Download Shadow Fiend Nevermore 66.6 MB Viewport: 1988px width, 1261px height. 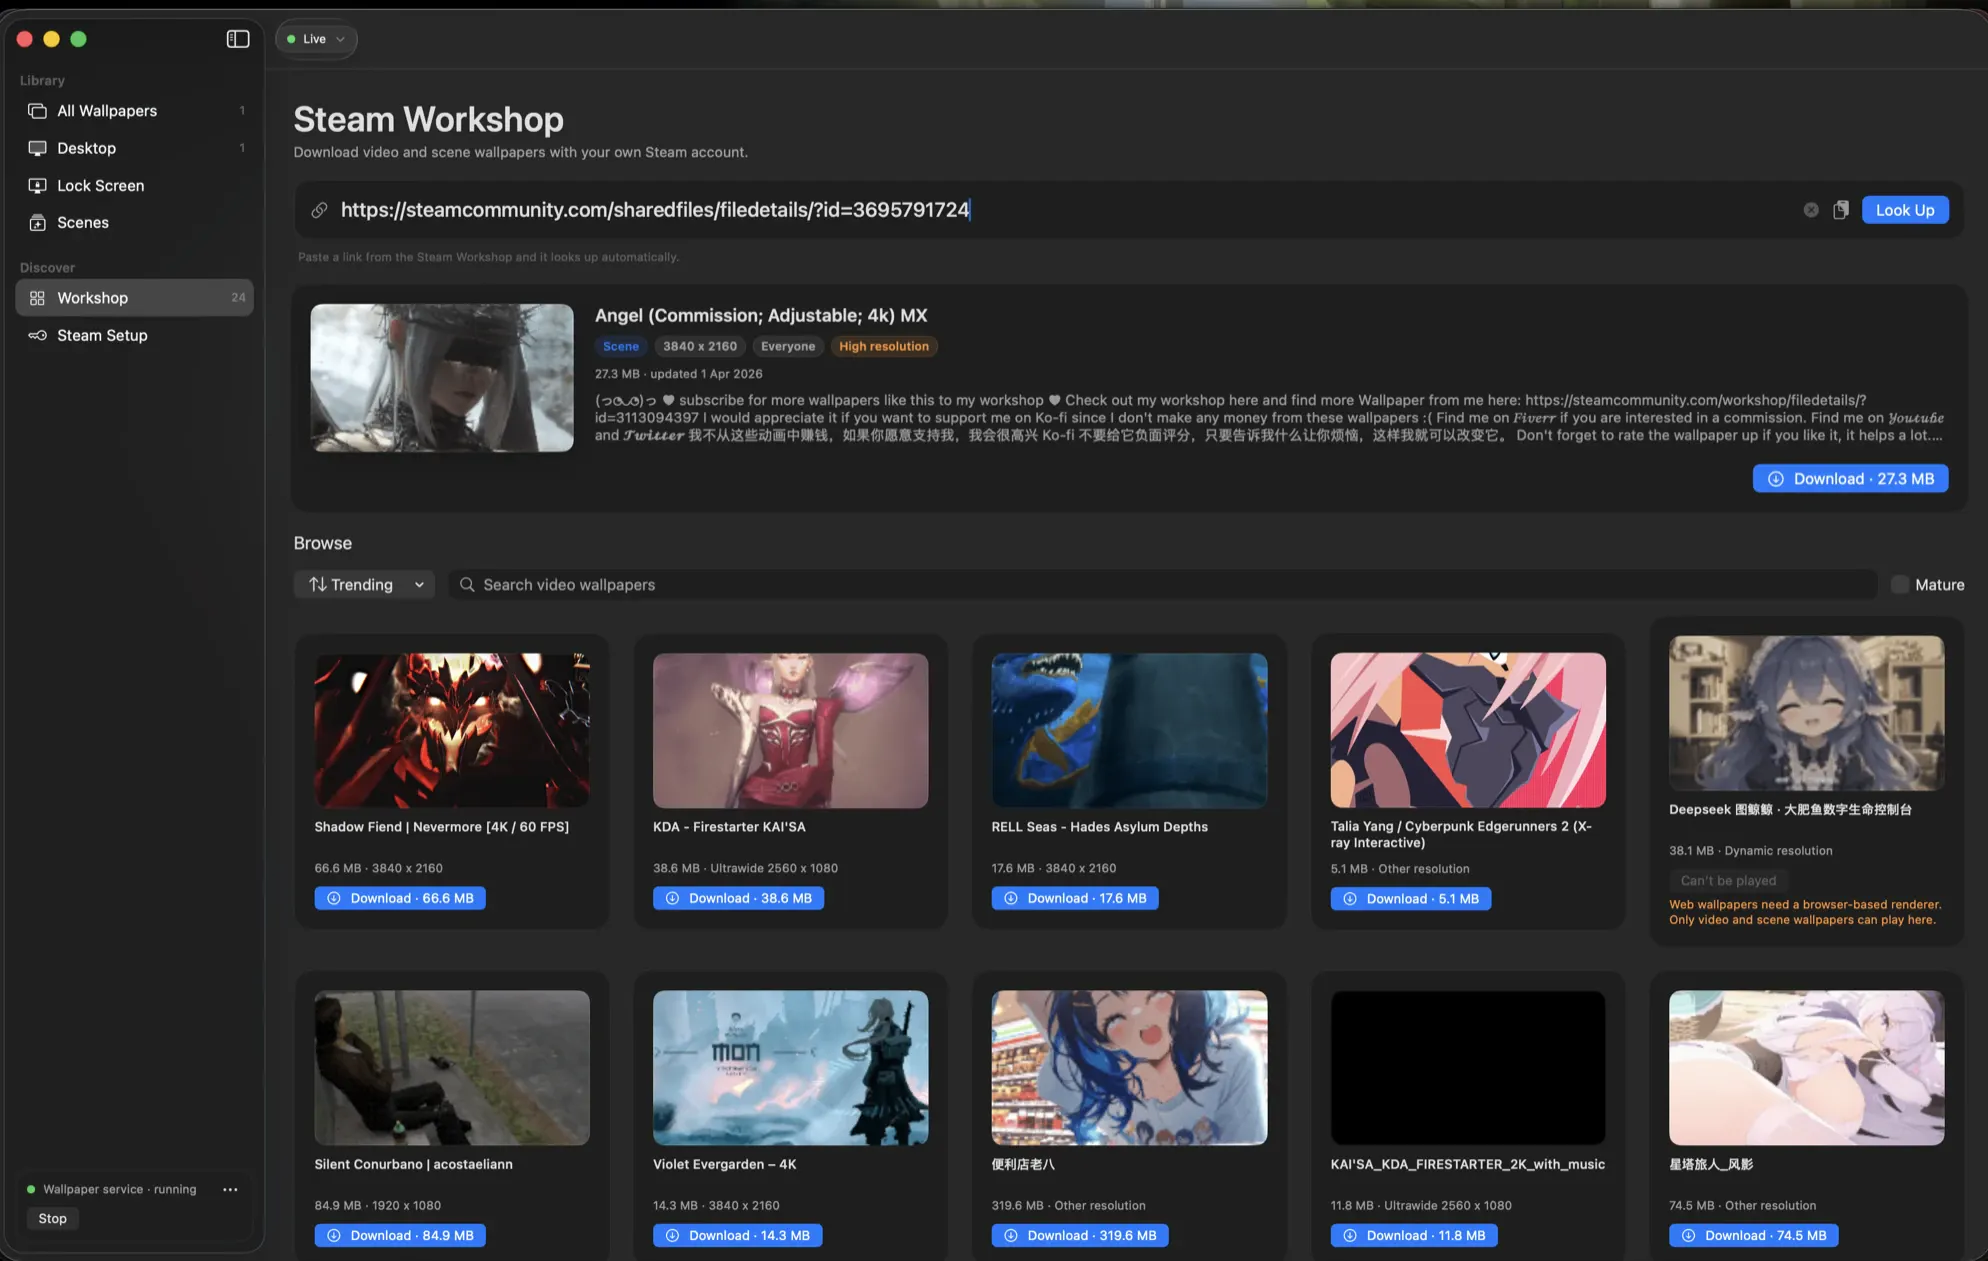pyautogui.click(x=400, y=898)
